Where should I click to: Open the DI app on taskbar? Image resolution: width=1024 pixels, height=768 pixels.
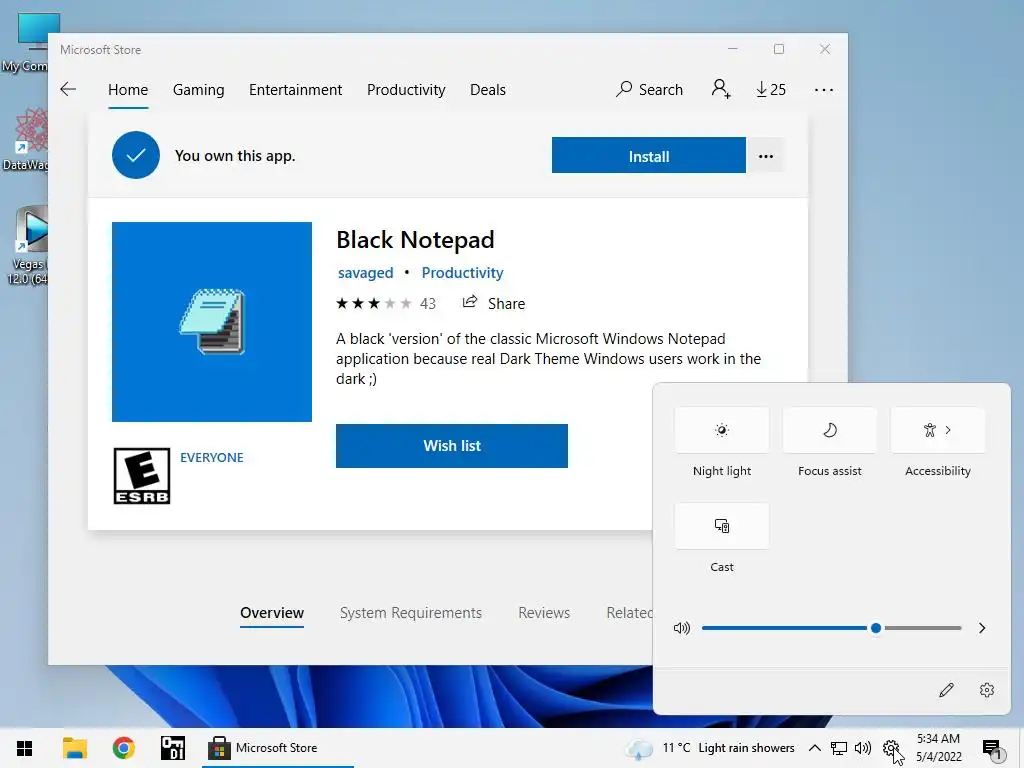tap(173, 748)
